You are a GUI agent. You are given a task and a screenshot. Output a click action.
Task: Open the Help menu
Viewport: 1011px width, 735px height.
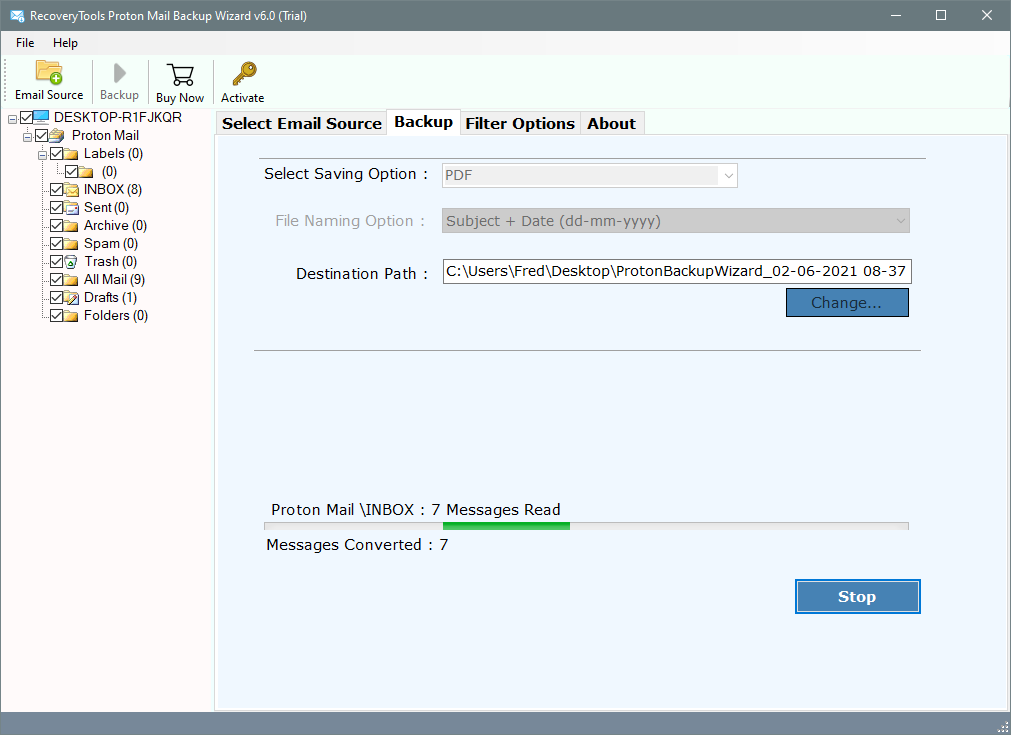click(65, 43)
